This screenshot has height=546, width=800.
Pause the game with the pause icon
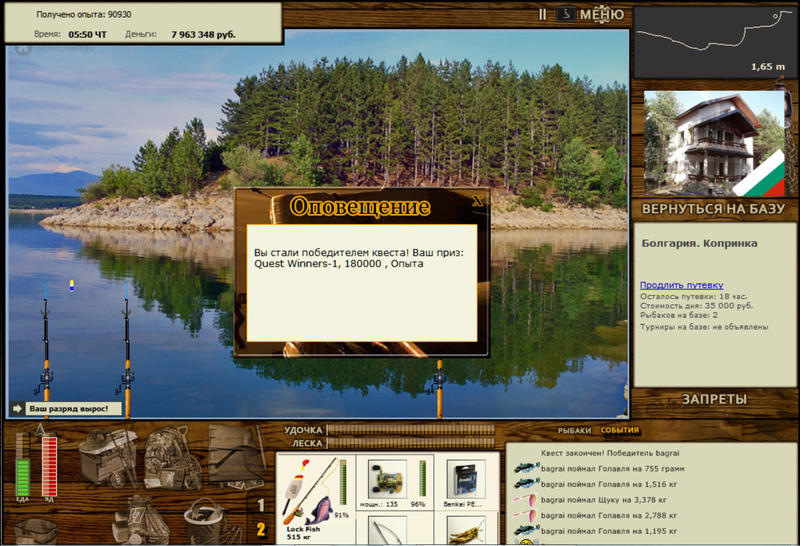tap(542, 14)
